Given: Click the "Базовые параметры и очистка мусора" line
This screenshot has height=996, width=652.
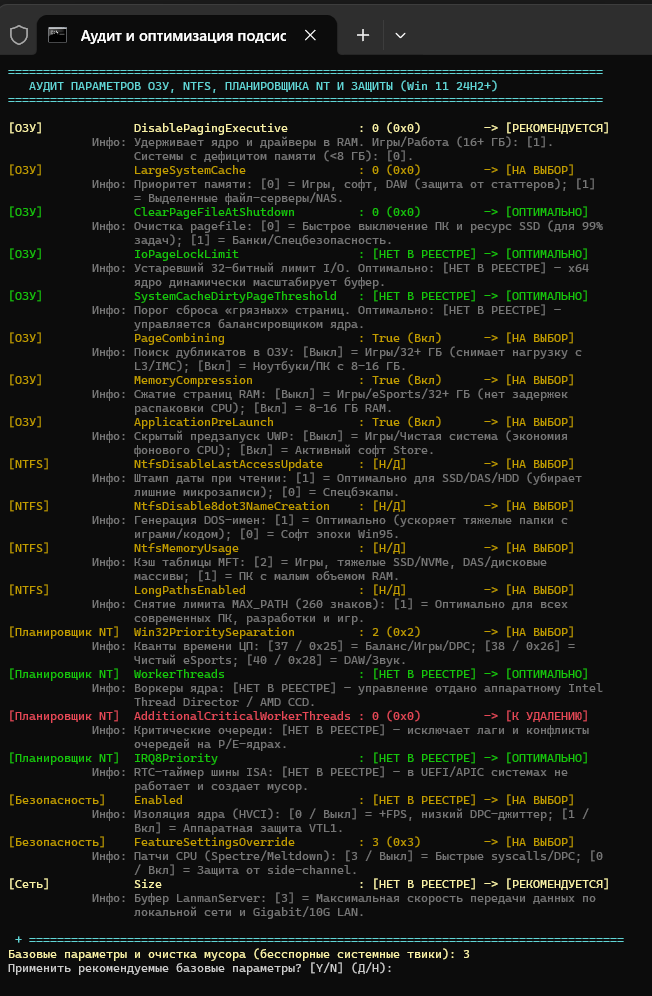Looking at the screenshot, I should pyautogui.click(x=239, y=954).
